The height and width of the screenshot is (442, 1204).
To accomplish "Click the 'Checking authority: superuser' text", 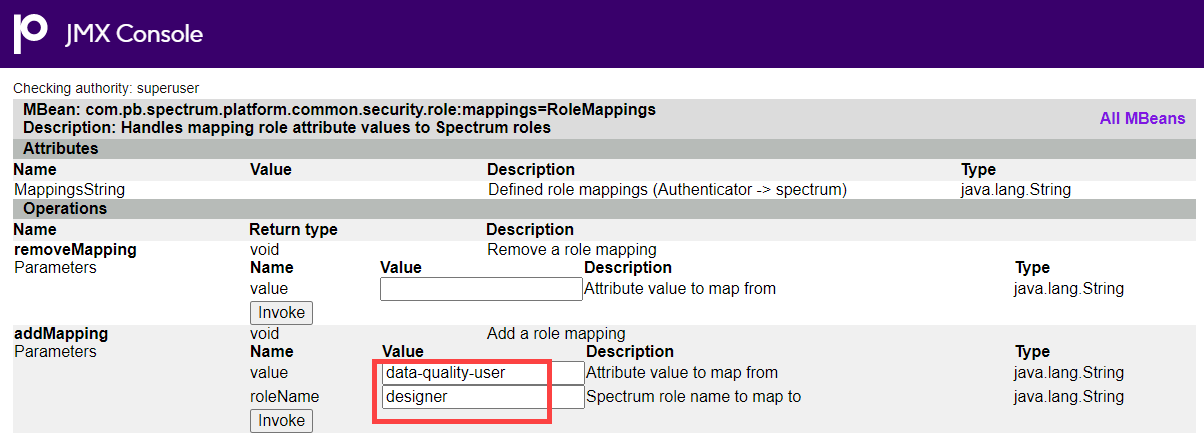I will point(106,89).
